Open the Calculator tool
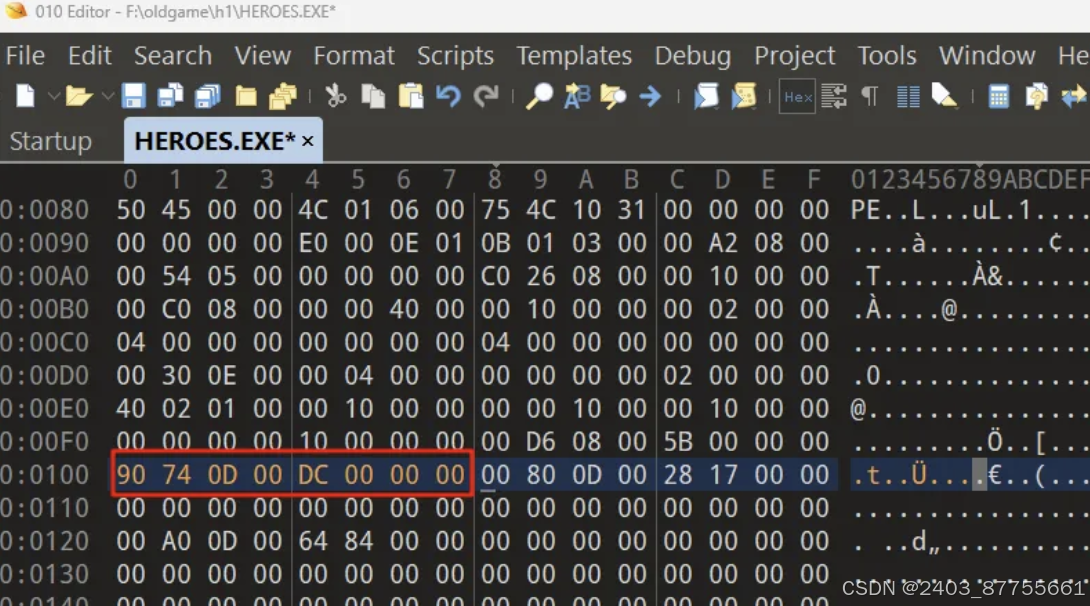The image size is (1090, 606). pos(998,96)
